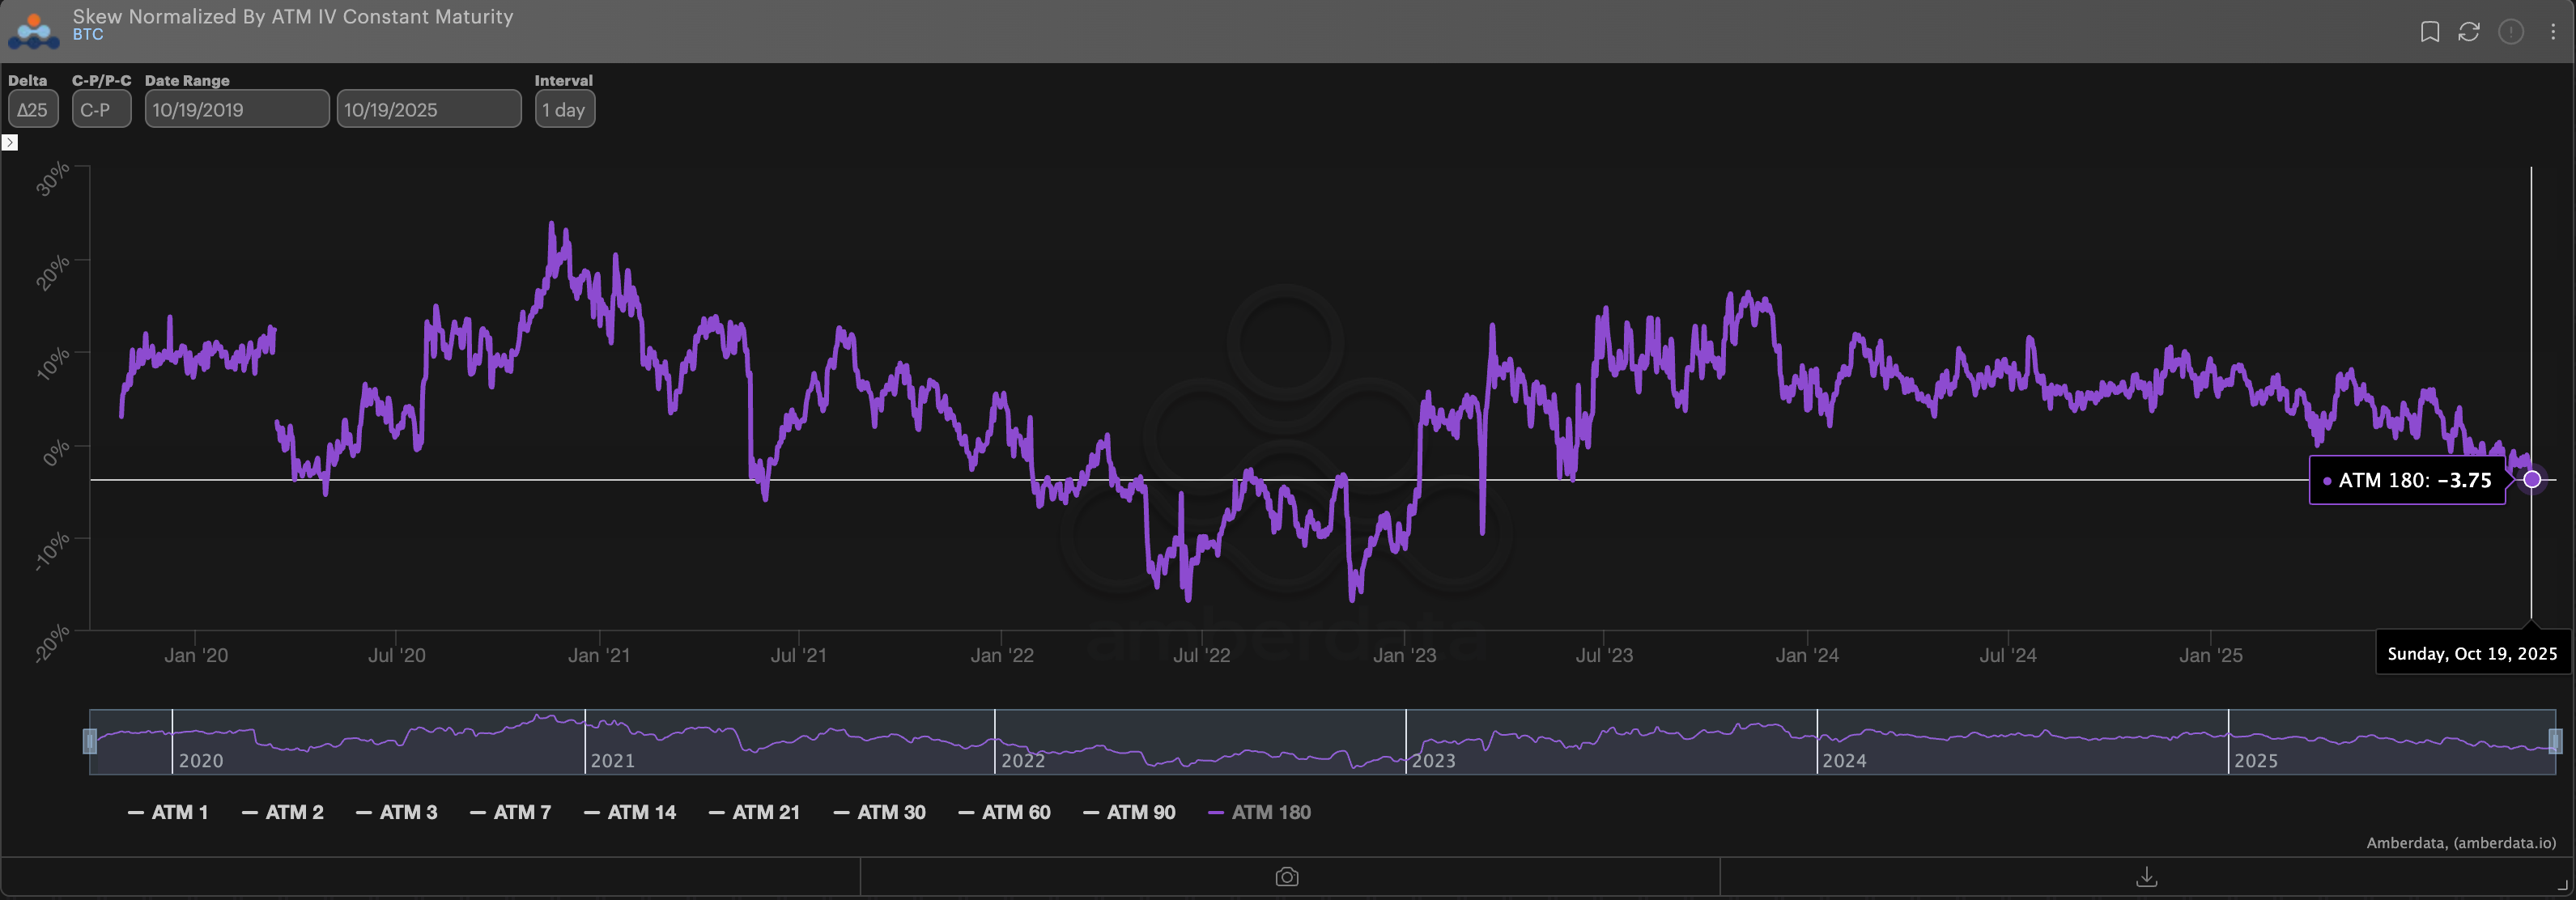Open the info alert circle icon
The height and width of the screenshot is (900, 2576).
(2510, 32)
